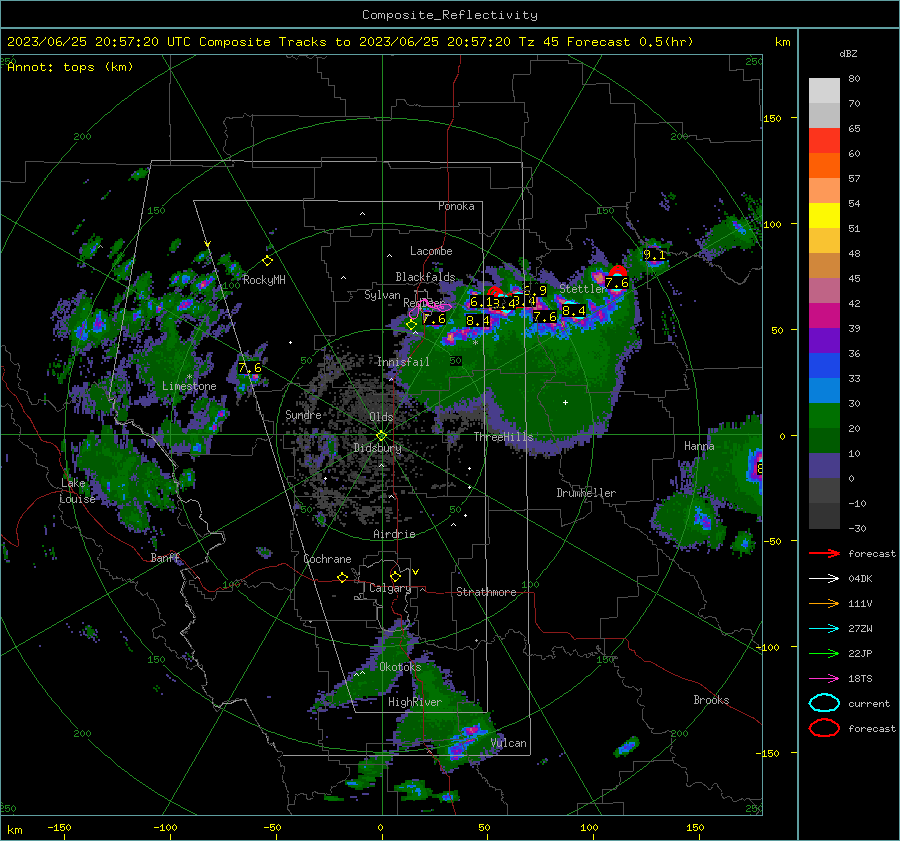Select the 10-0 dBZ slate blue swatch
Image resolution: width=900 pixels, height=841 pixels.
(x=824, y=466)
